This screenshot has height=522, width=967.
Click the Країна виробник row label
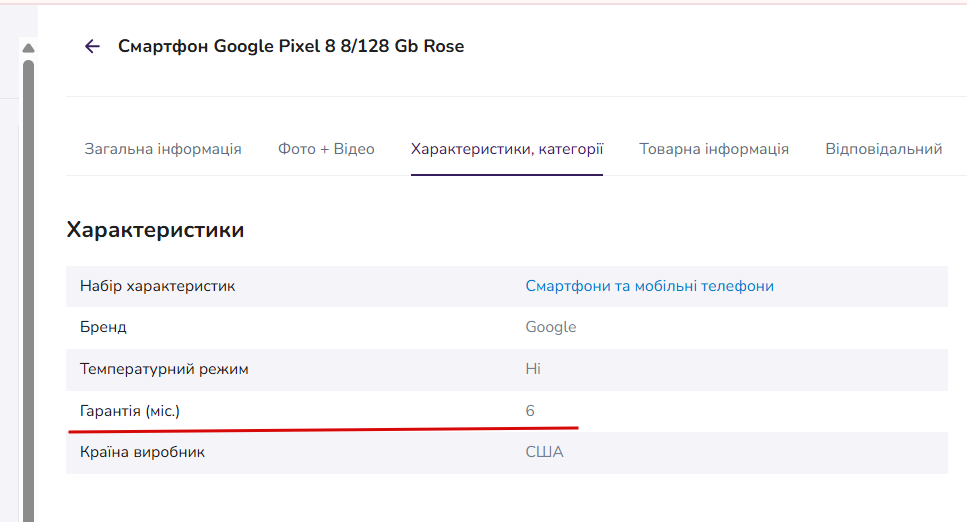[142, 452]
